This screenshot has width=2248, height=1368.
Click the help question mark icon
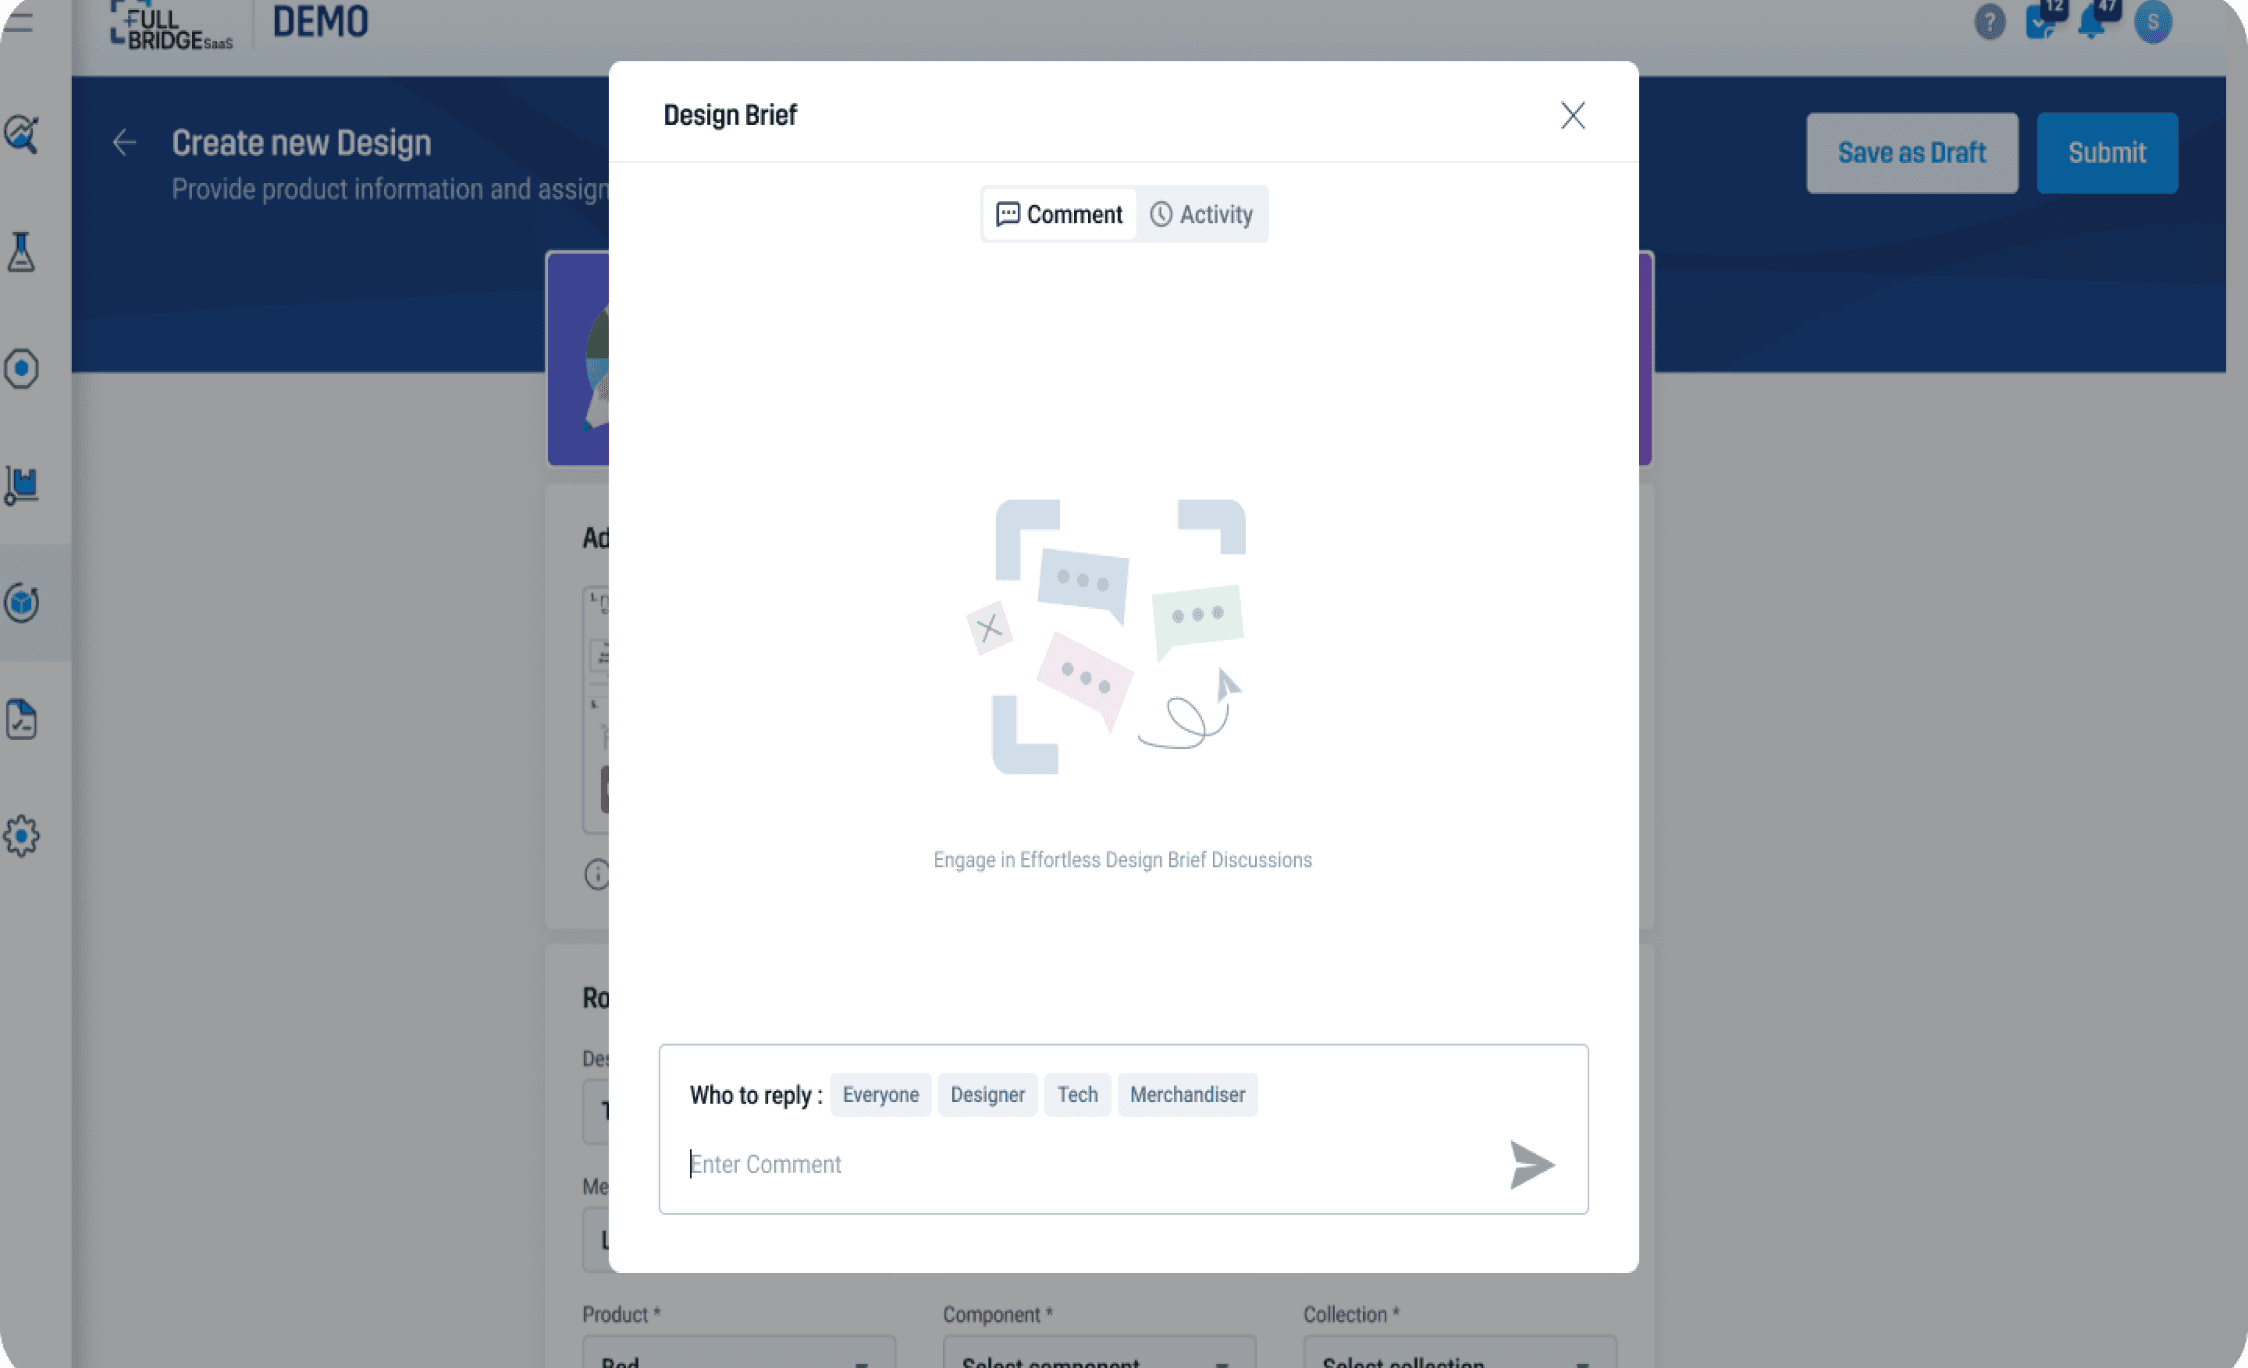[1989, 21]
